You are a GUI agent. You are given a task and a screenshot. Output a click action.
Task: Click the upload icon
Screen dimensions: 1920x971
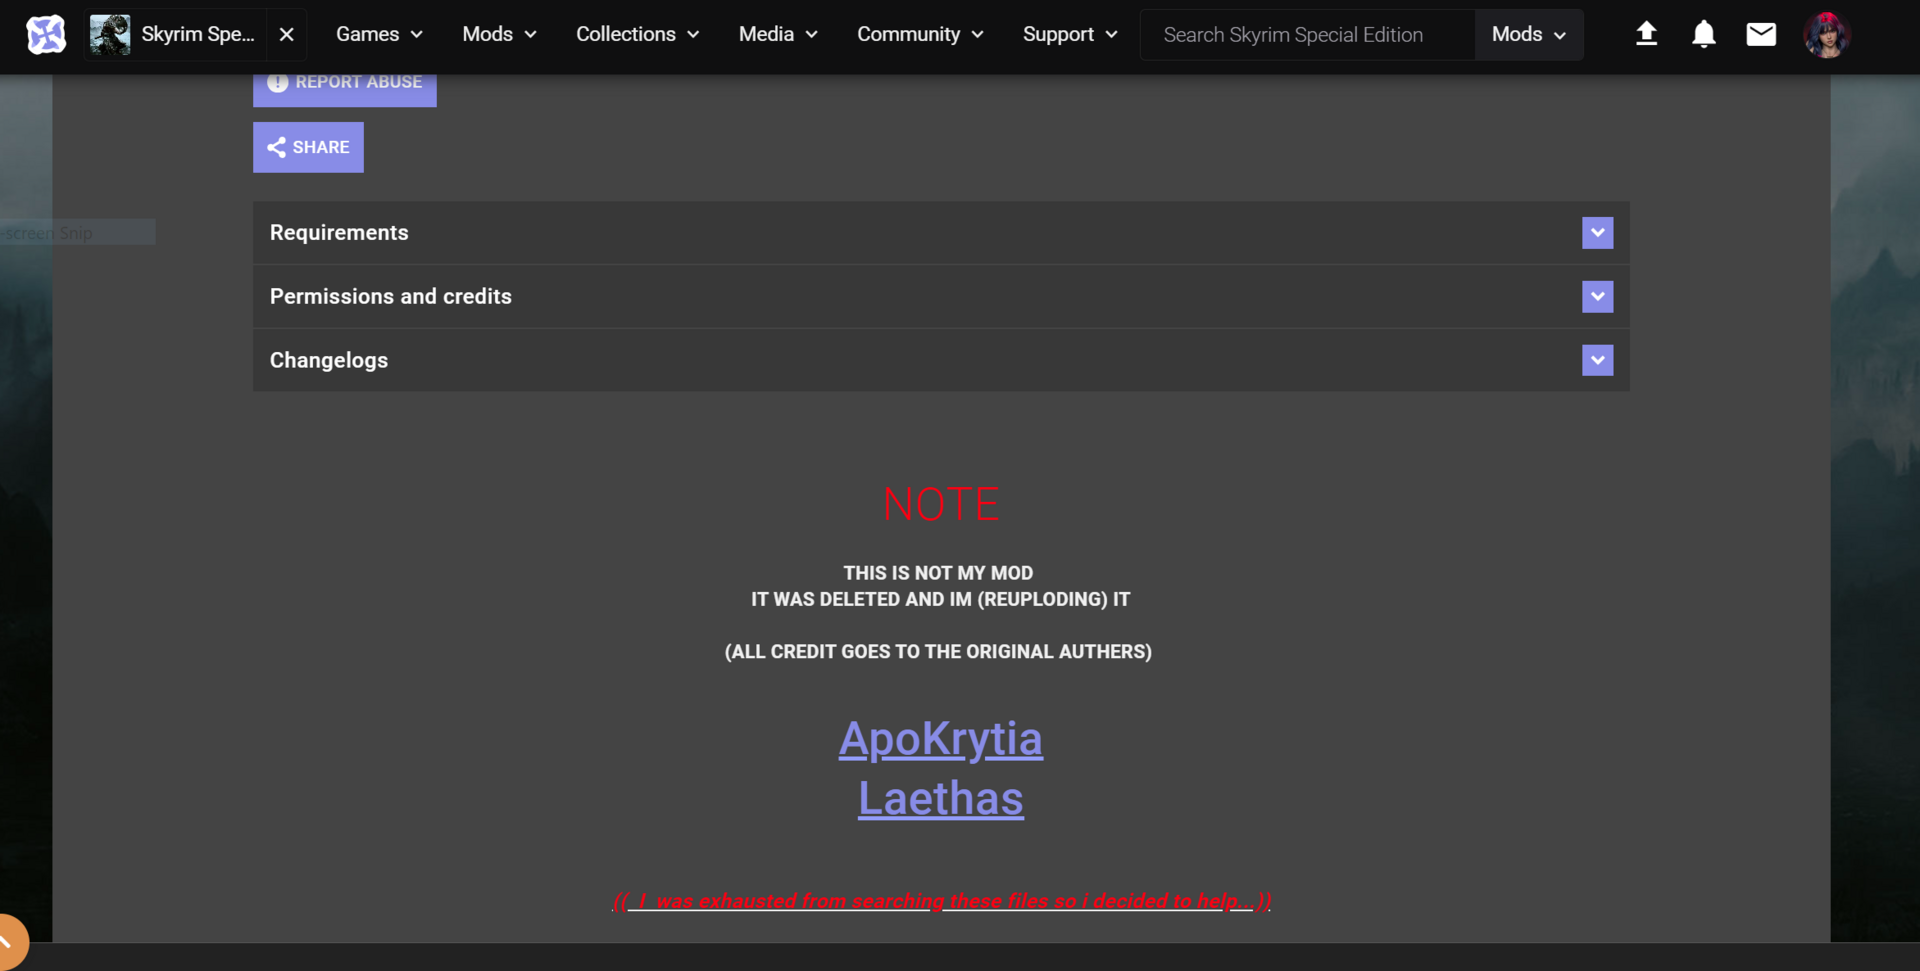[1646, 35]
